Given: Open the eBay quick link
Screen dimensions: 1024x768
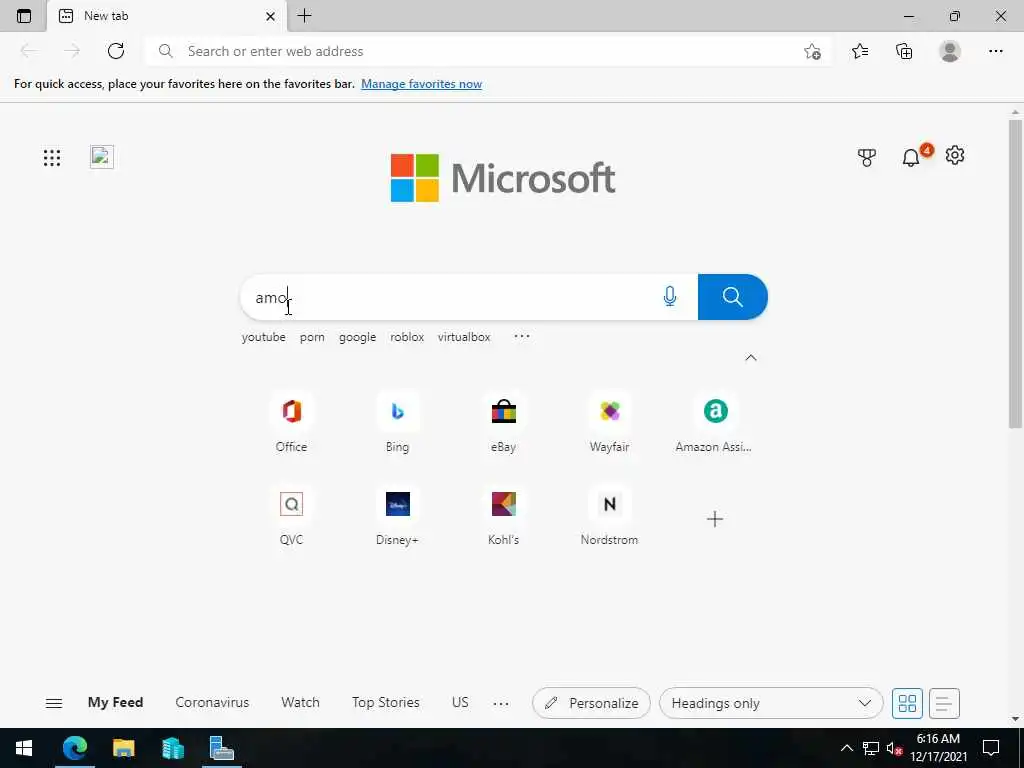Looking at the screenshot, I should [x=504, y=423].
